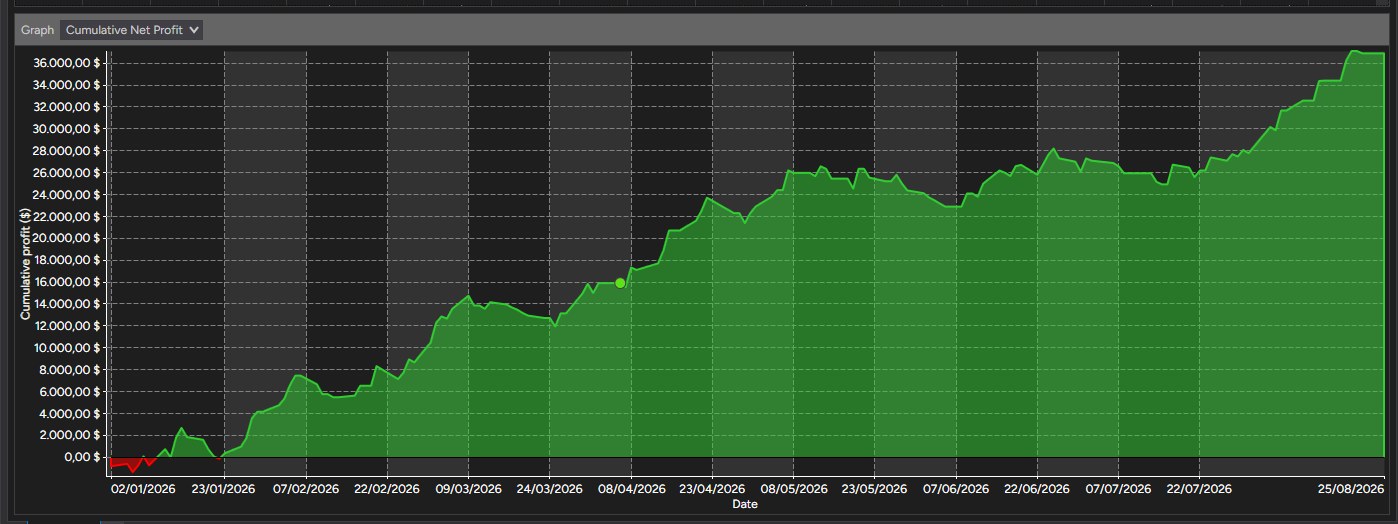Click the 0,00 $ axis value
Image resolution: width=1398 pixels, height=524 pixels.
(81, 457)
